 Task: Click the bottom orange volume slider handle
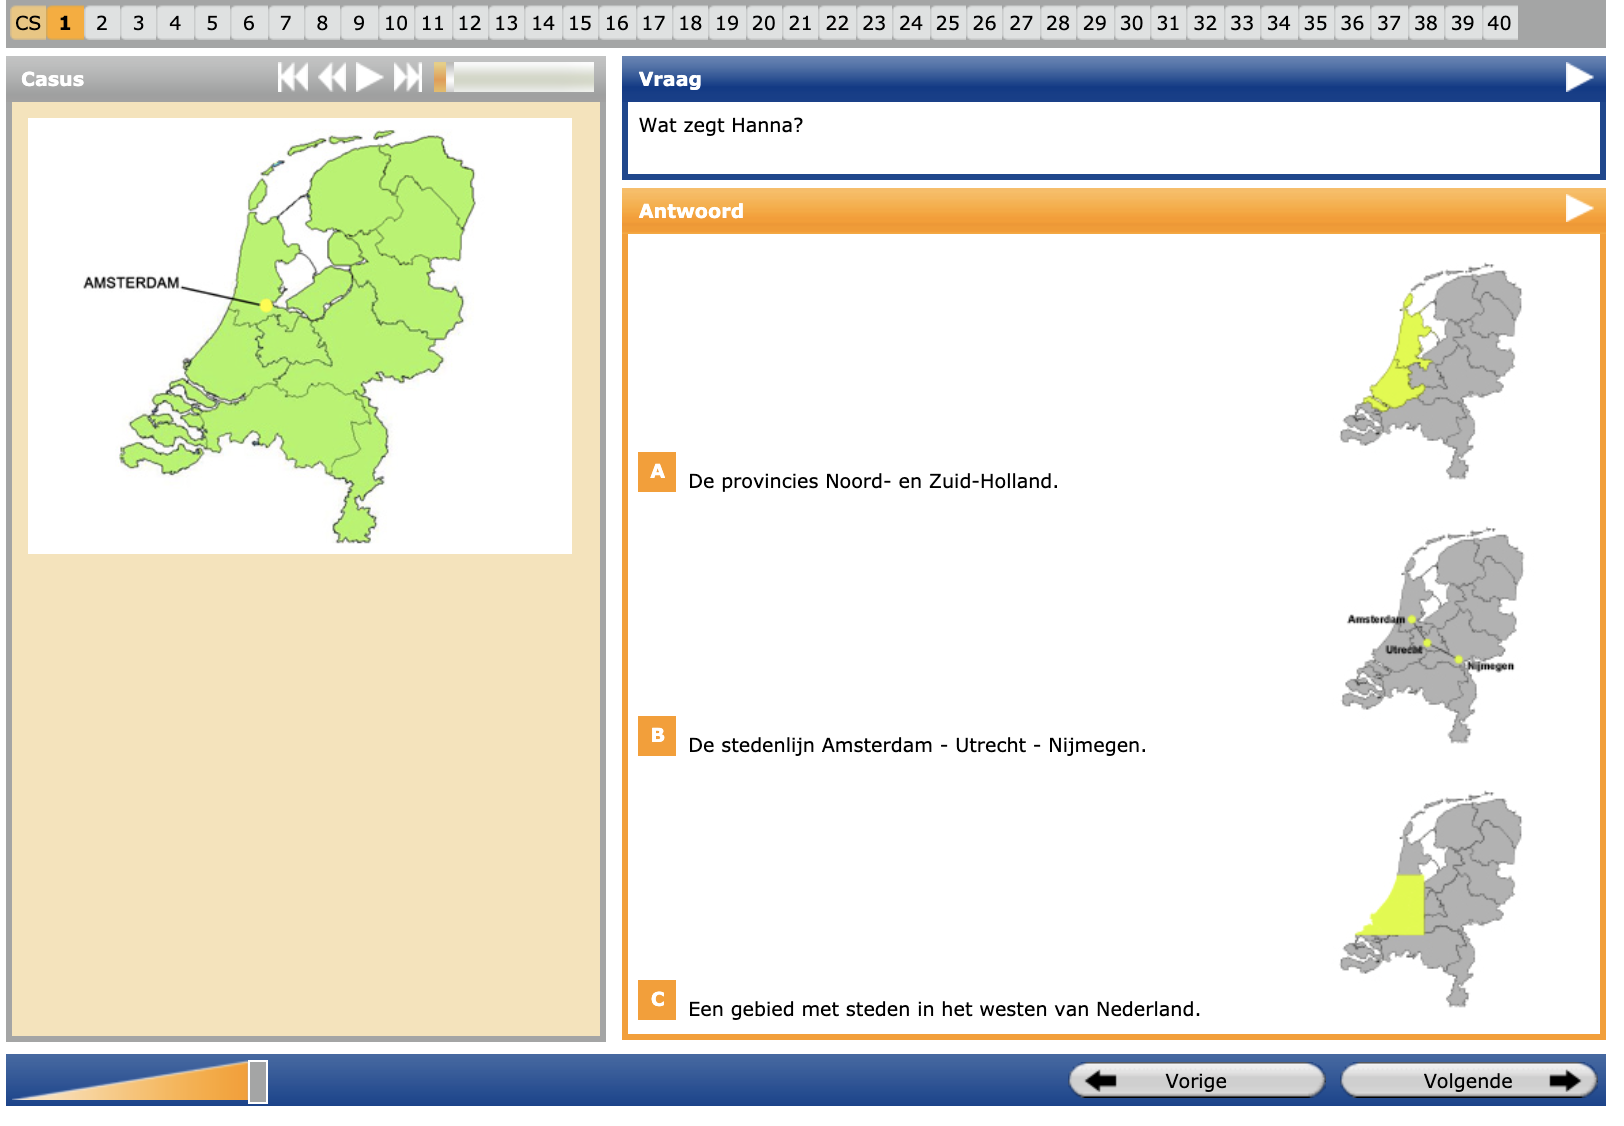click(258, 1082)
